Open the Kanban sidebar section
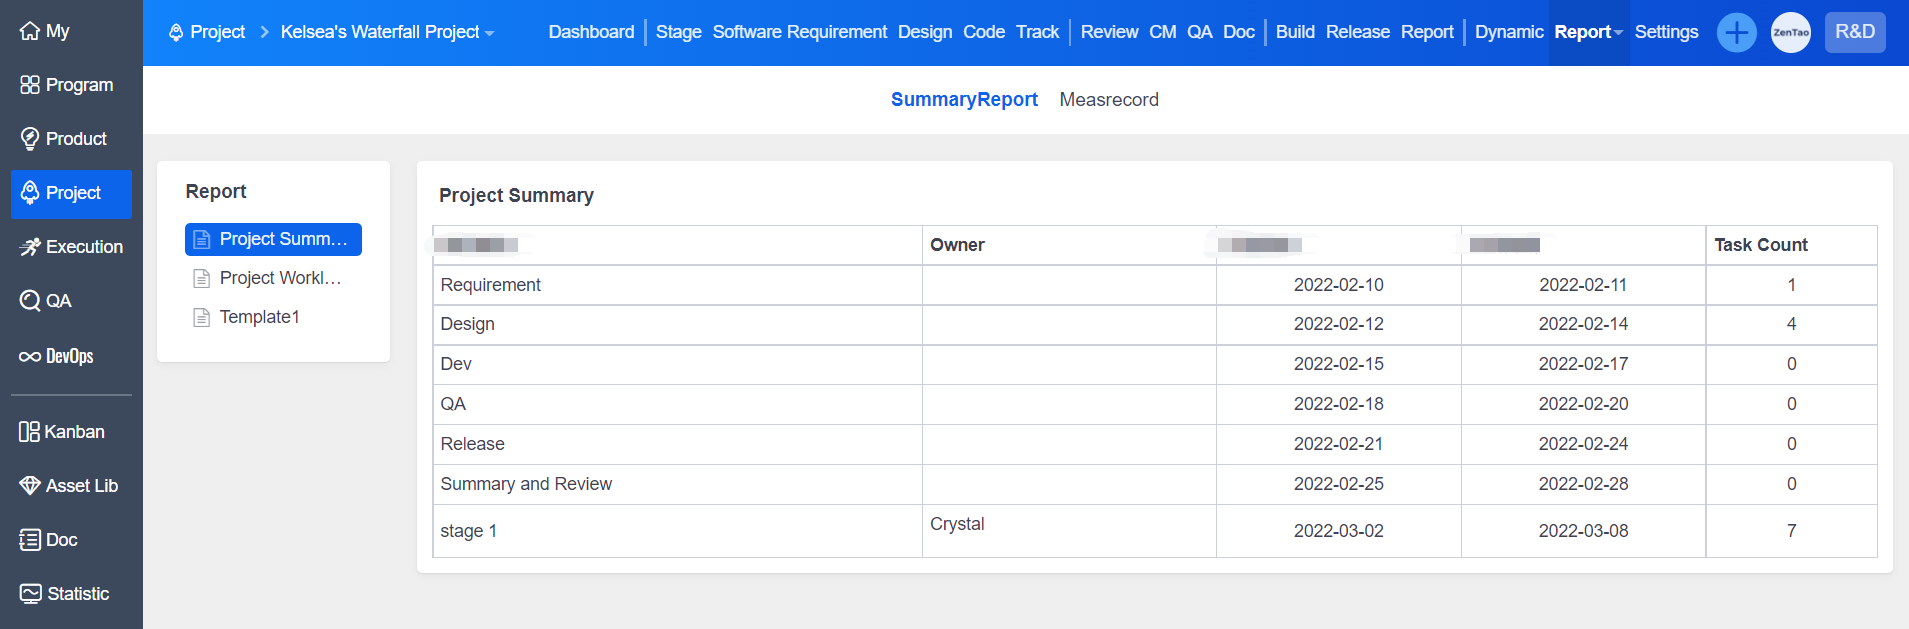The width and height of the screenshot is (1909, 629). tap(62, 432)
